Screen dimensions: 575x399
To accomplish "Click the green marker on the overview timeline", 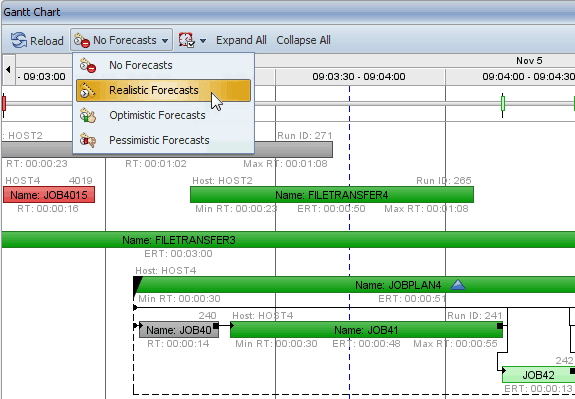I will coord(503,103).
